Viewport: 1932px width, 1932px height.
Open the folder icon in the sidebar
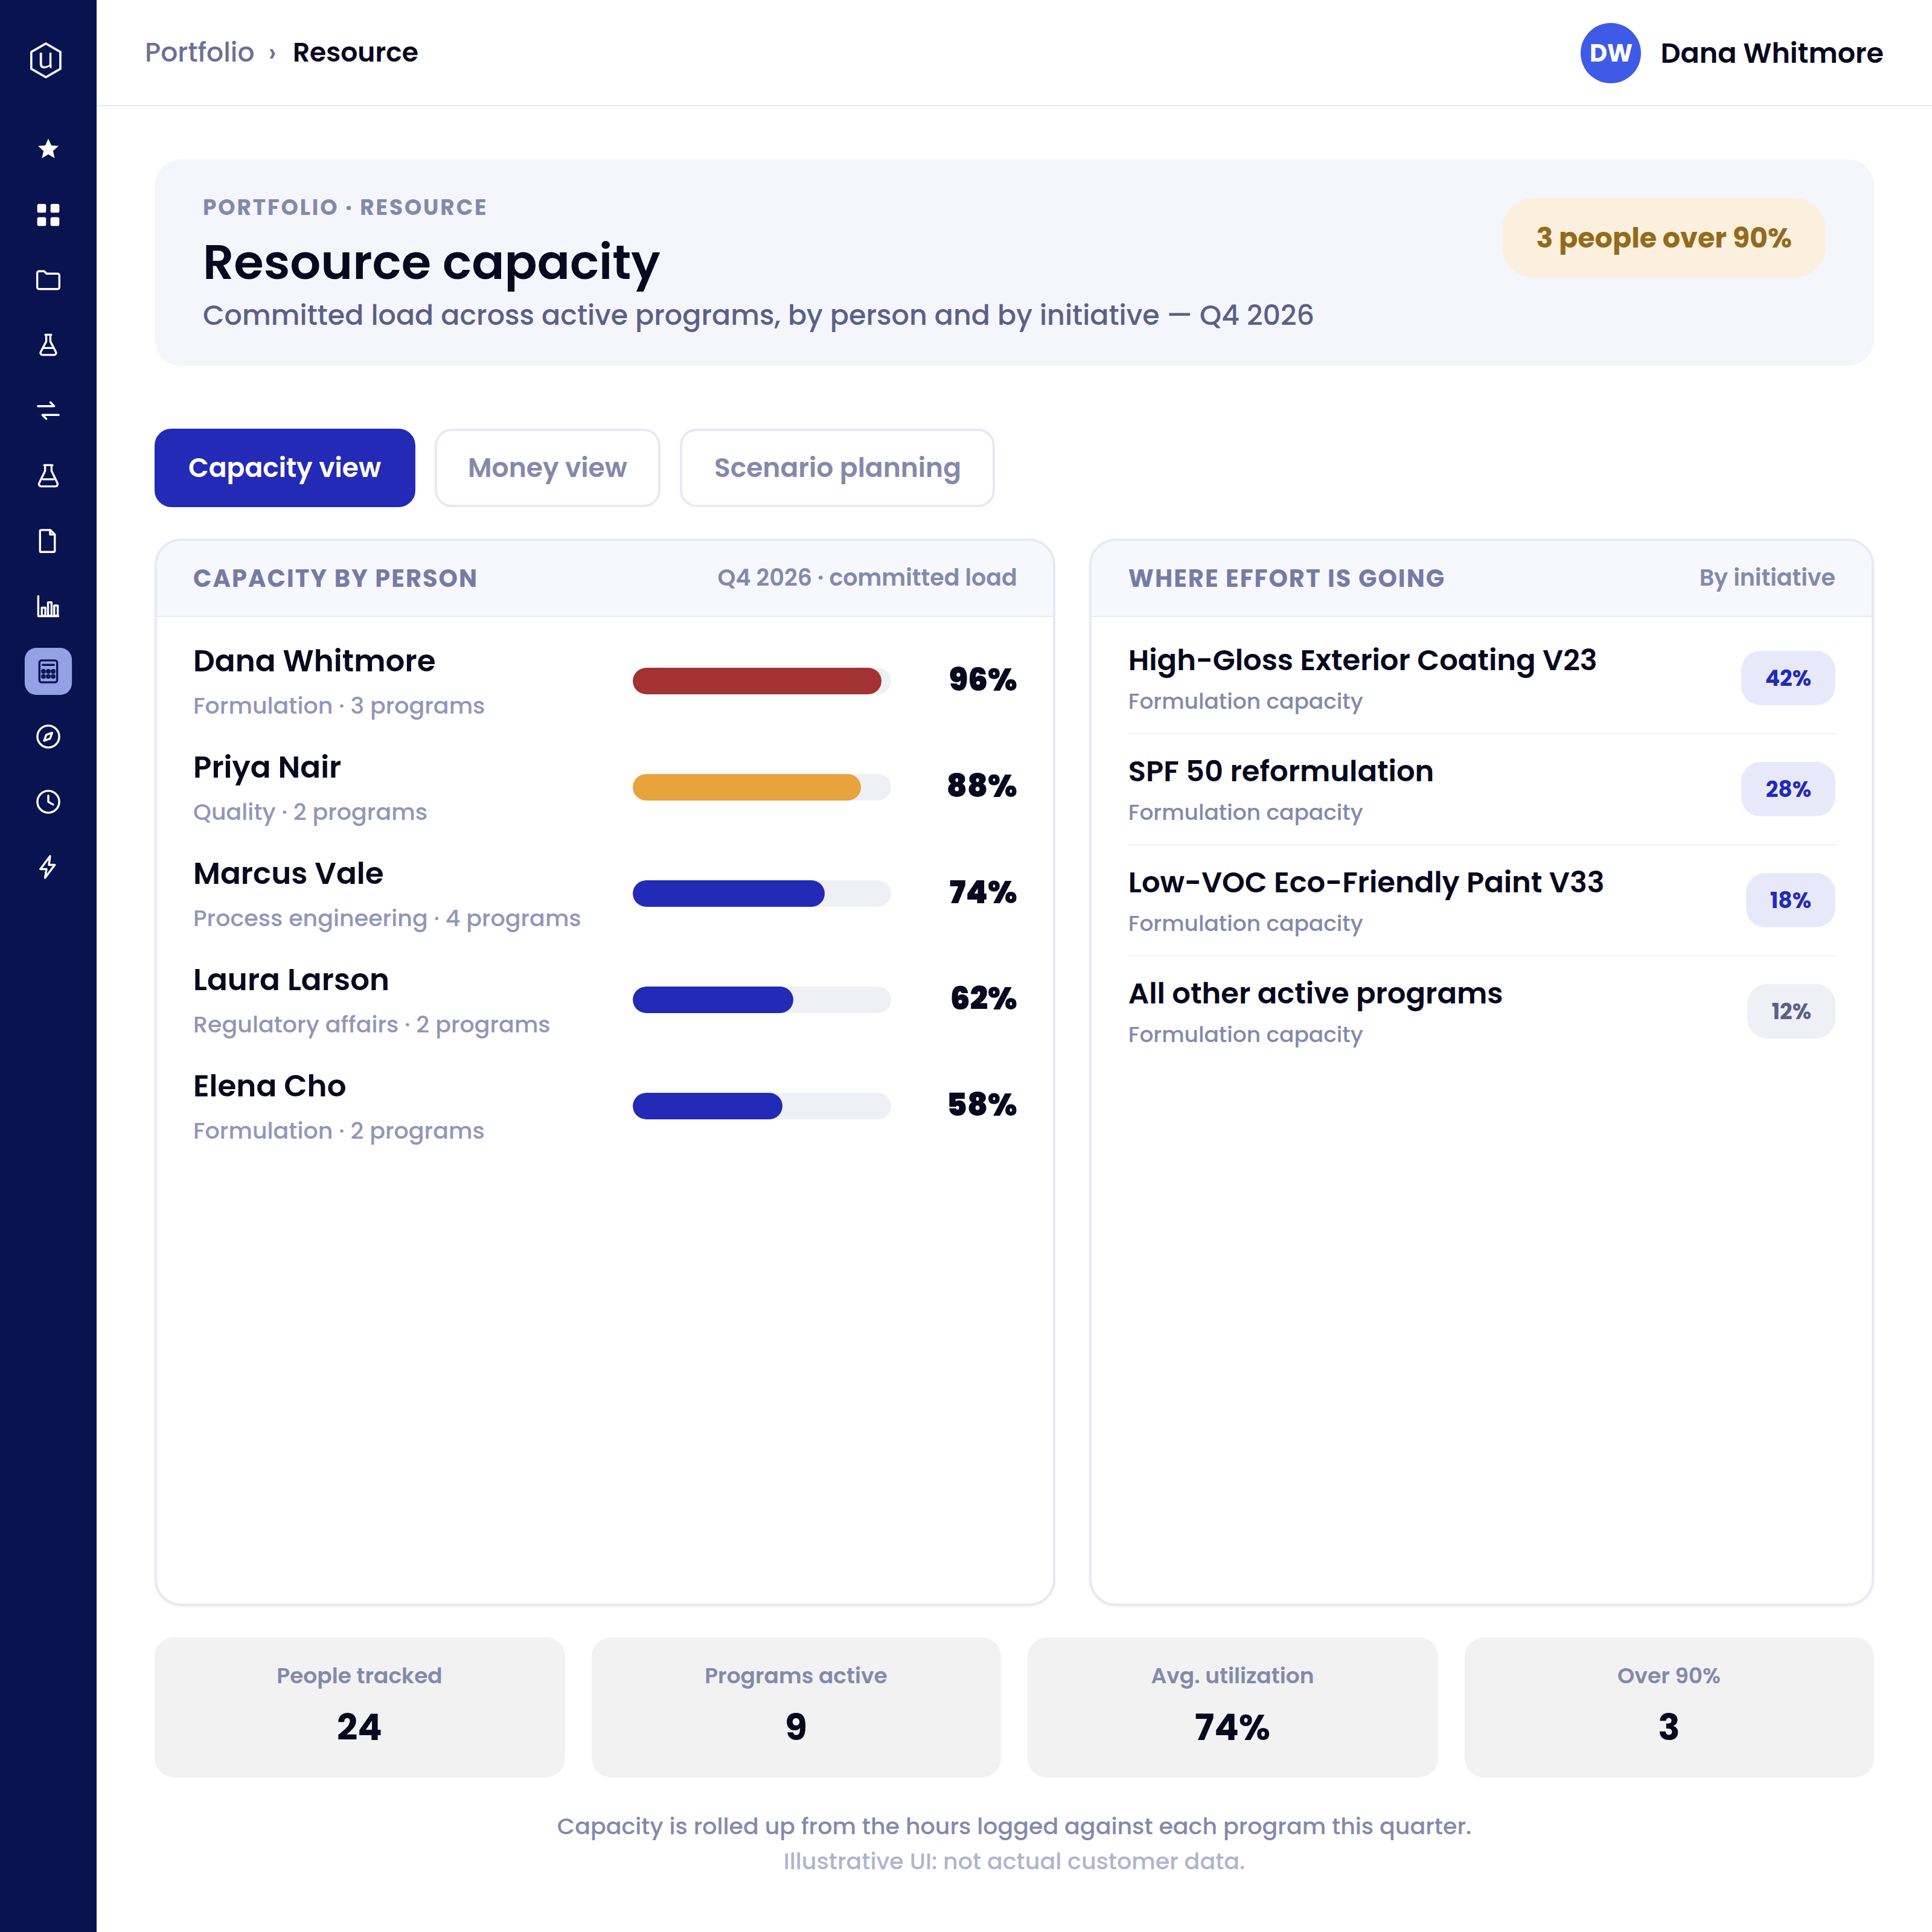point(48,280)
